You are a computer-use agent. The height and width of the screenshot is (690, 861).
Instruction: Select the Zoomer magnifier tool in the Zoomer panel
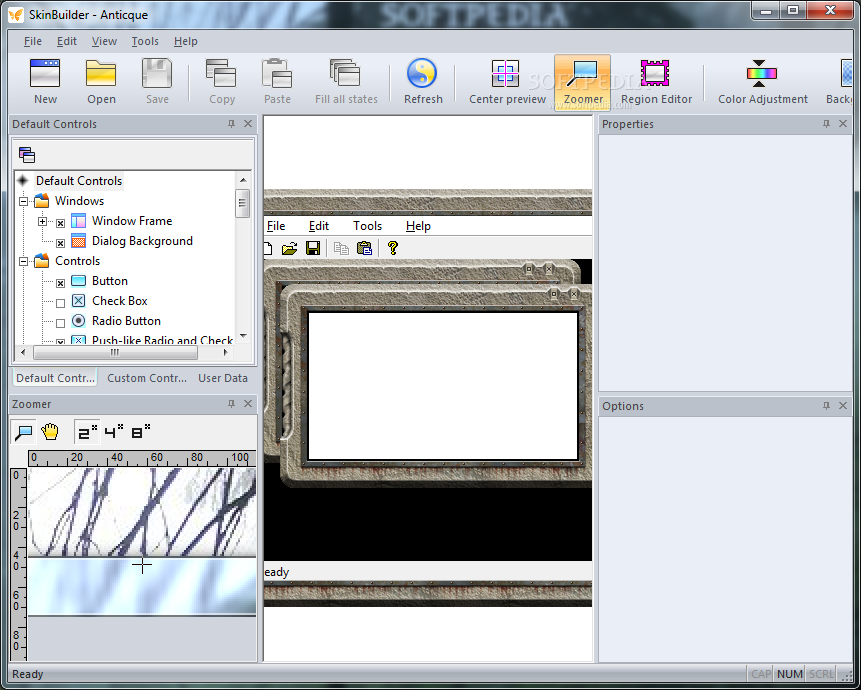pyautogui.click(x=24, y=433)
